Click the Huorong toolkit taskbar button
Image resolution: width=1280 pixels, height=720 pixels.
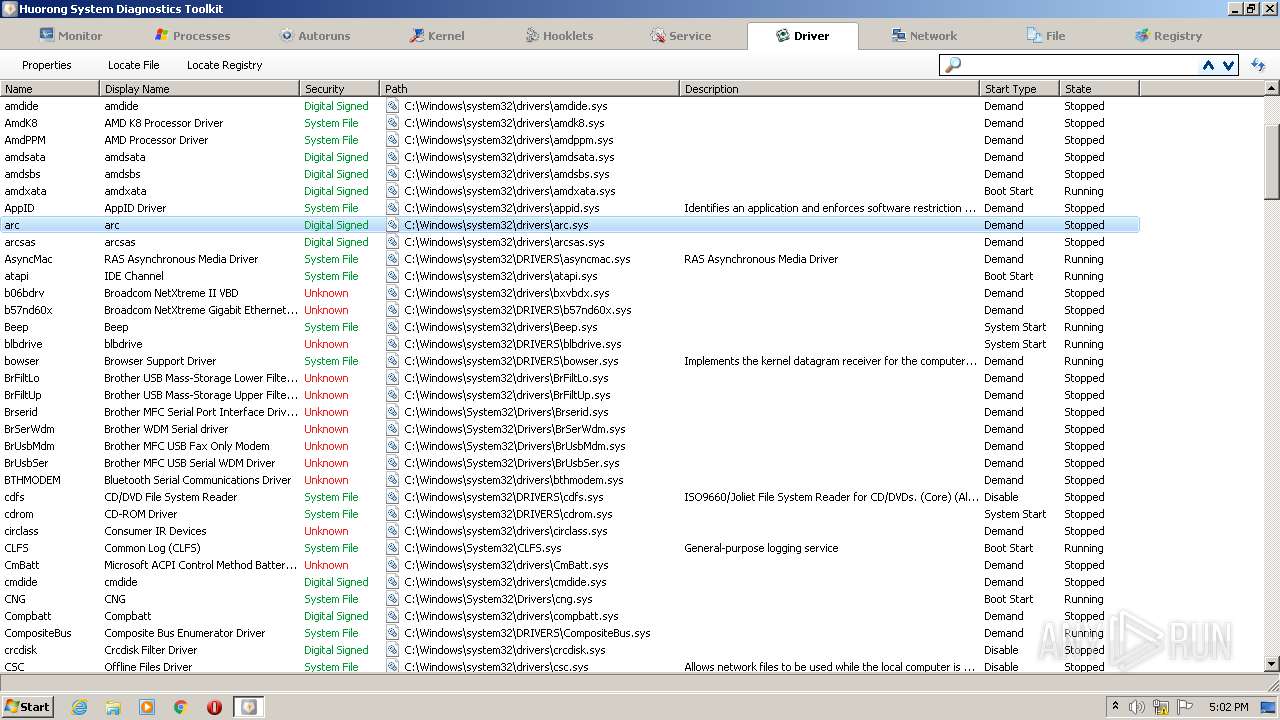pos(248,707)
